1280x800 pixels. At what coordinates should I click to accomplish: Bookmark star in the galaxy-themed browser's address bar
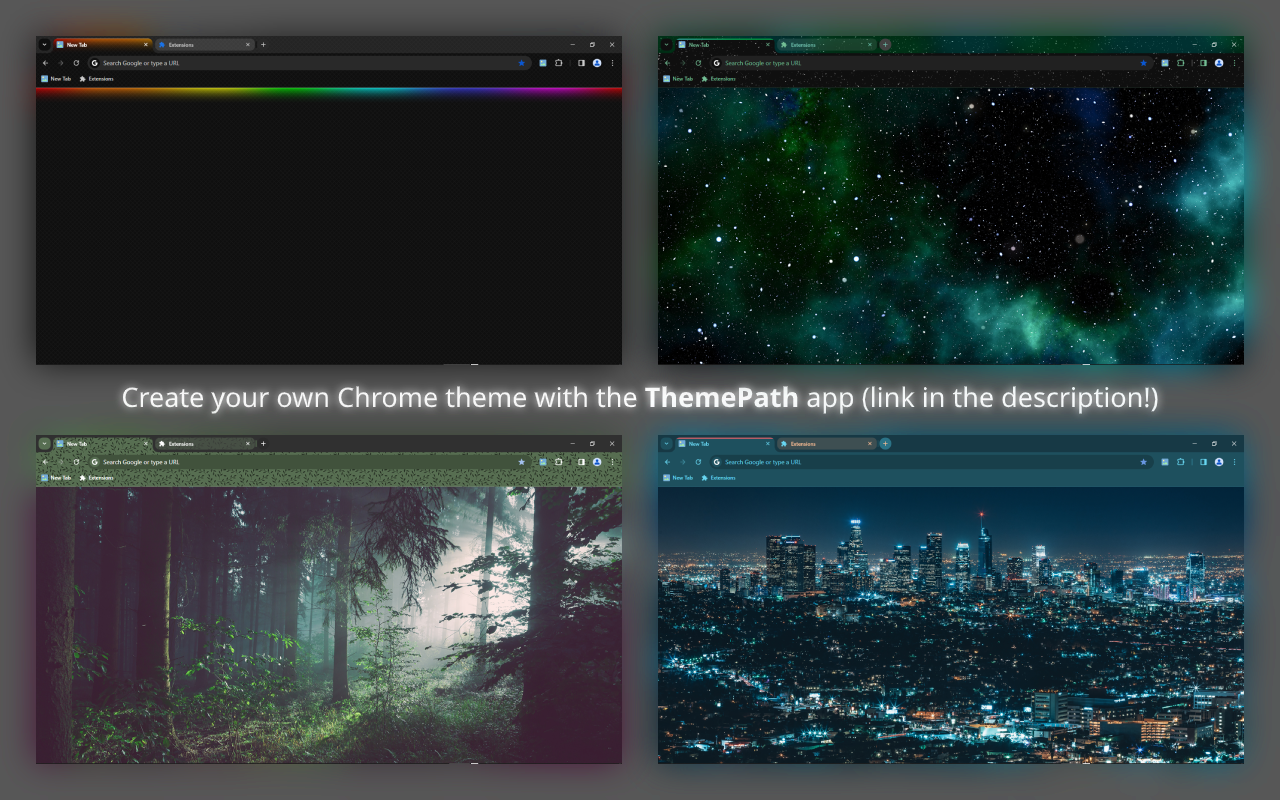coord(1143,63)
